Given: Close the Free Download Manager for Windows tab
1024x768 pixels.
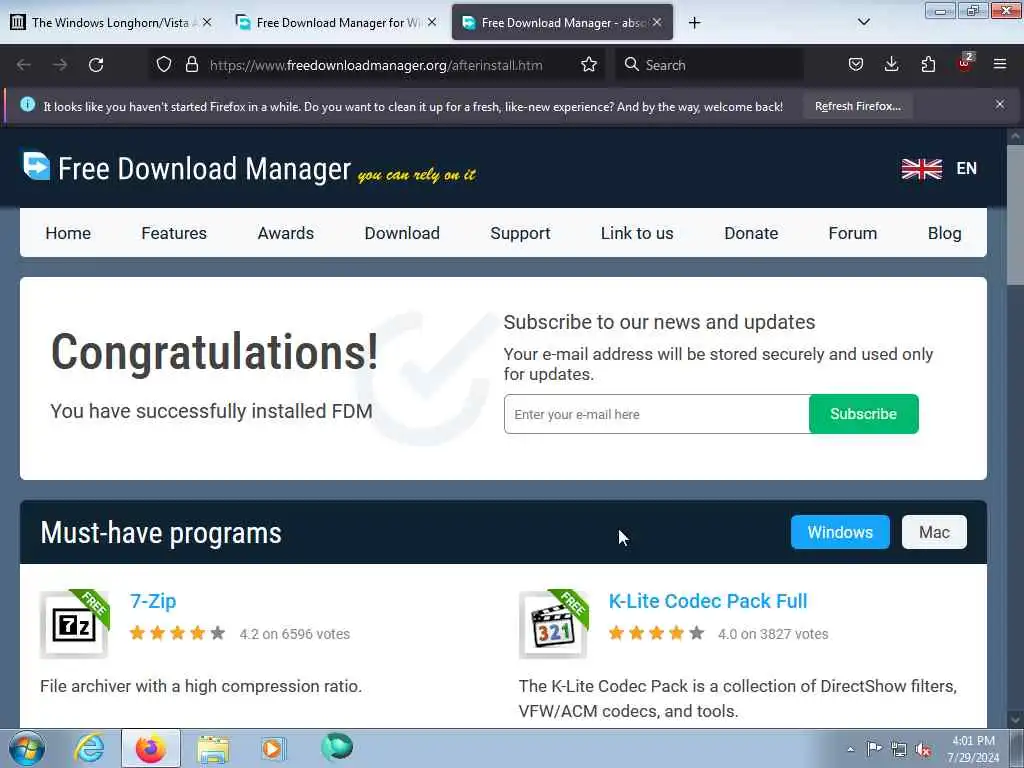Looking at the screenshot, I should click(432, 22).
